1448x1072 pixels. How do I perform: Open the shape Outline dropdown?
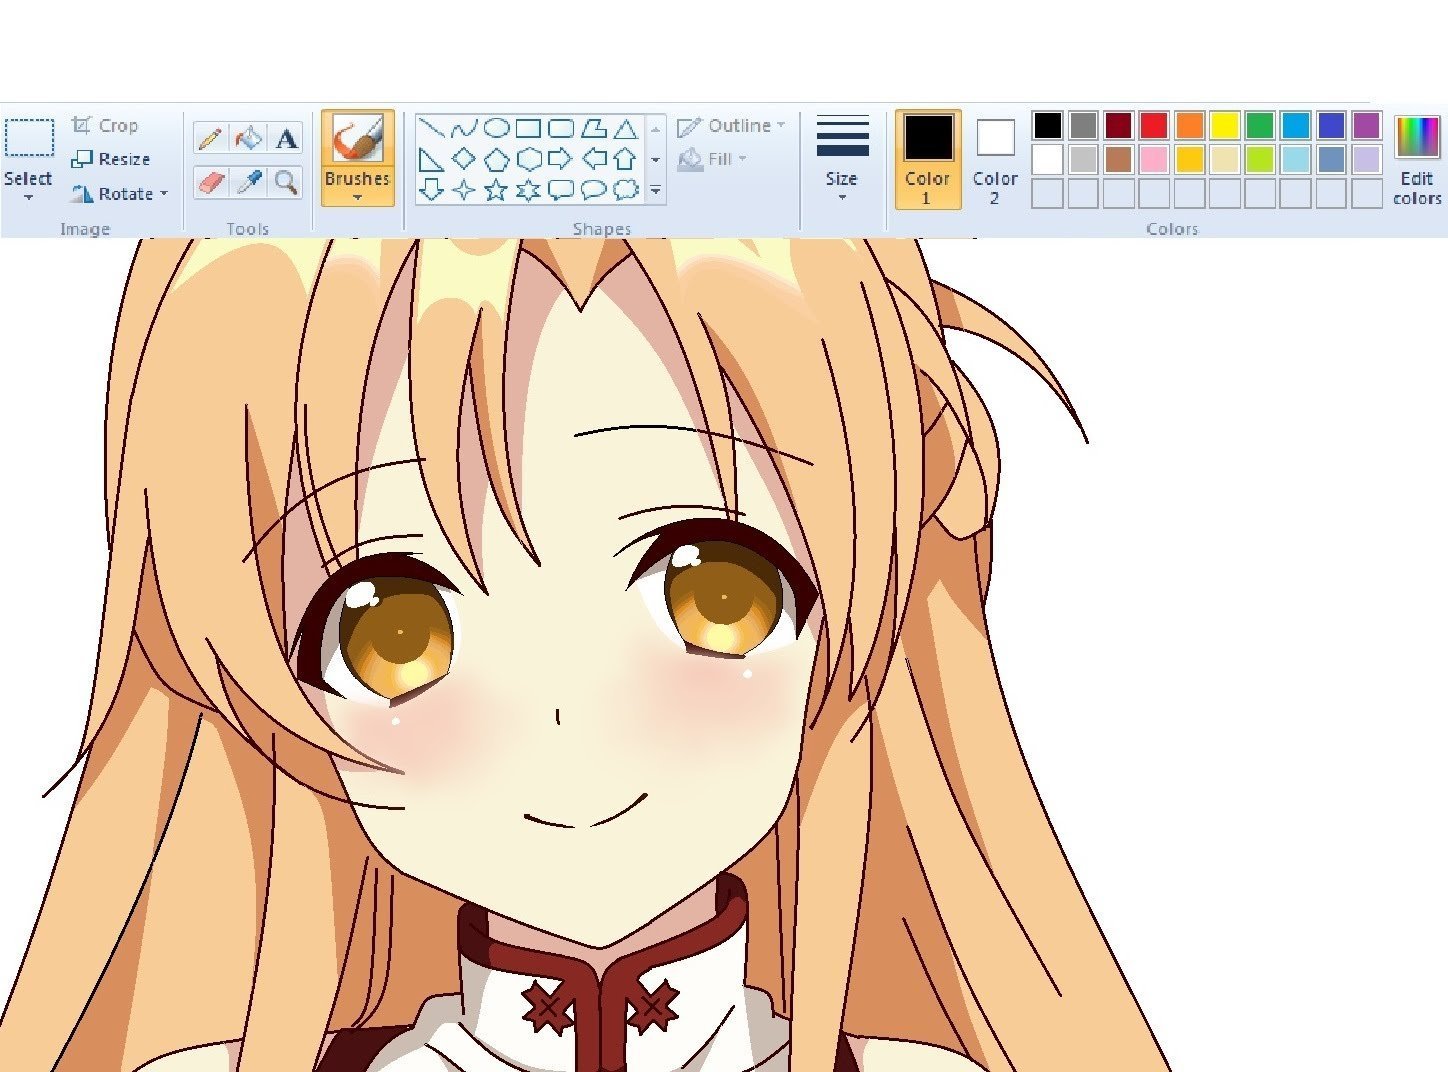[x=781, y=125]
